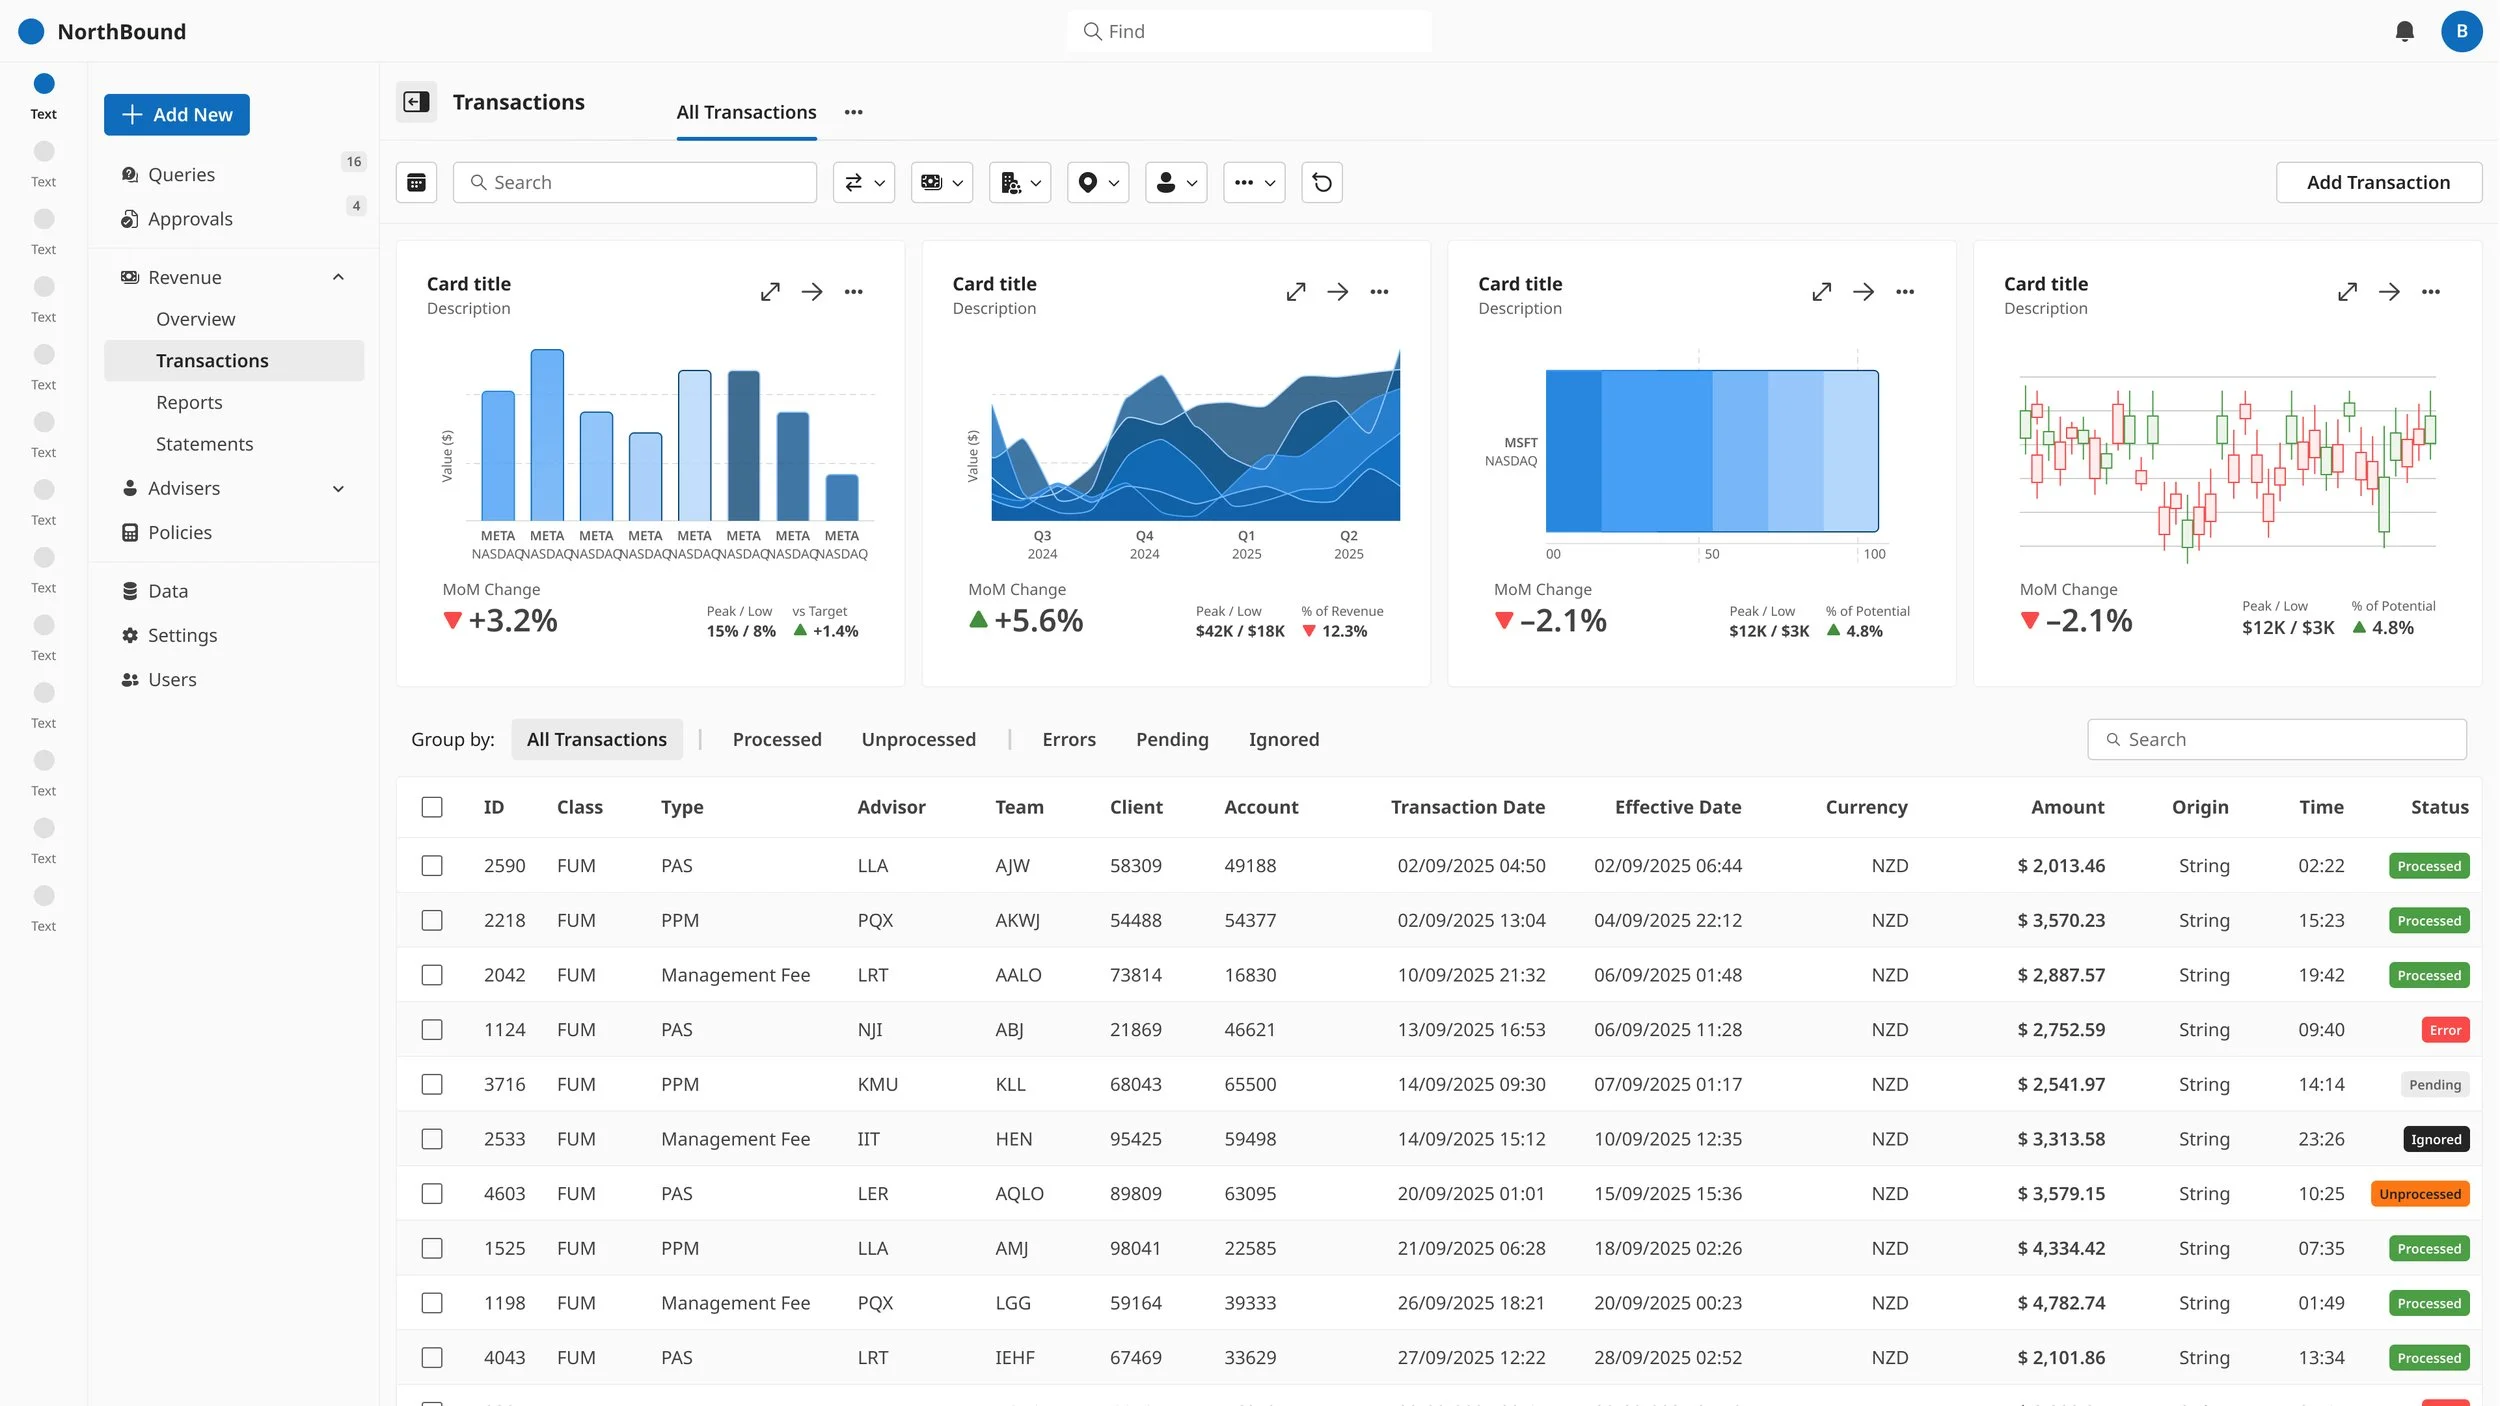Open tab options ellipsis beside All Transactions

(853, 112)
